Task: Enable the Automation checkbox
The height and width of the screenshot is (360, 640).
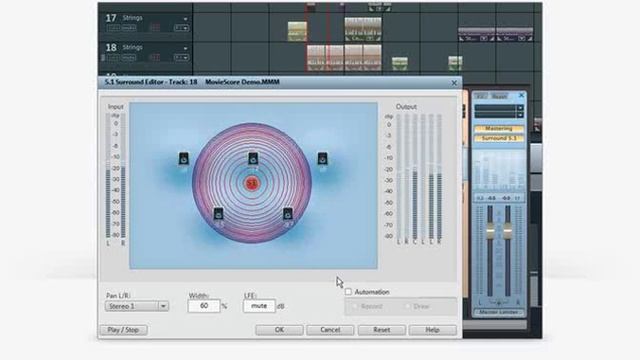Action: (x=348, y=292)
